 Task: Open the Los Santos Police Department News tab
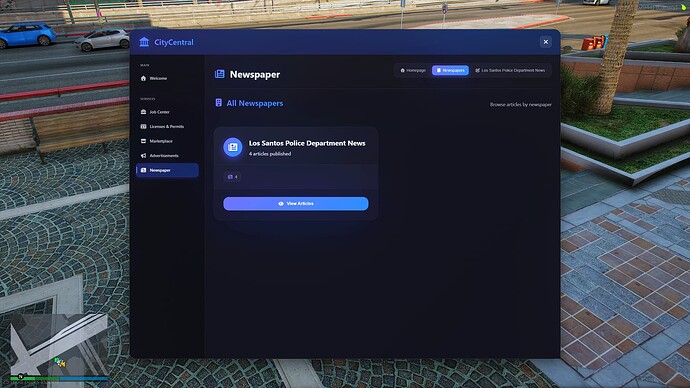click(510, 70)
